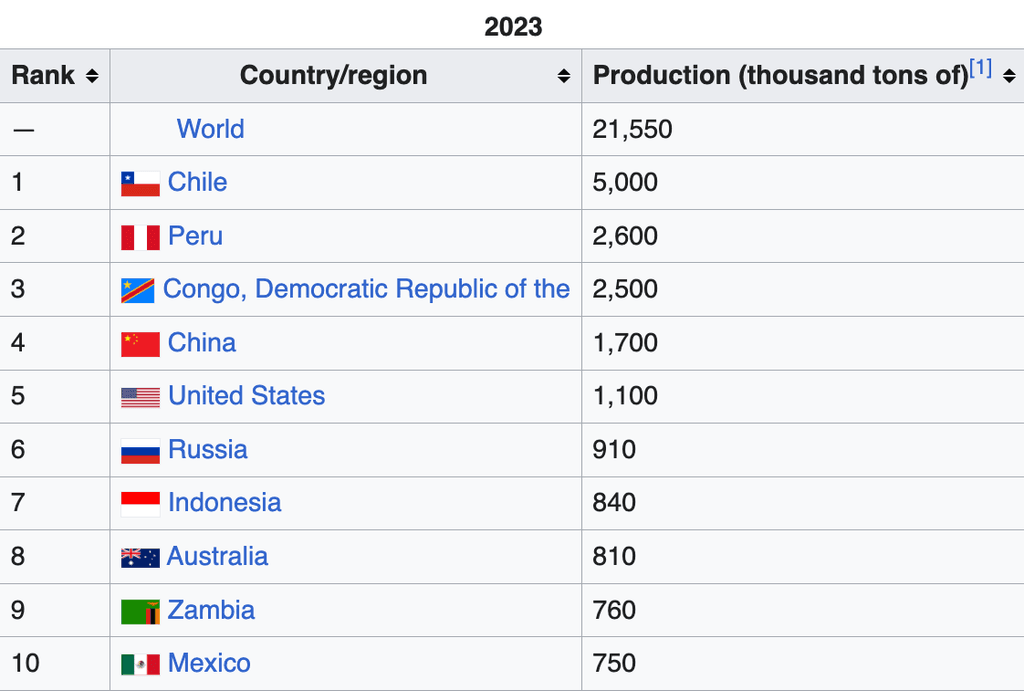Click the Russia flag icon

[x=140, y=451]
